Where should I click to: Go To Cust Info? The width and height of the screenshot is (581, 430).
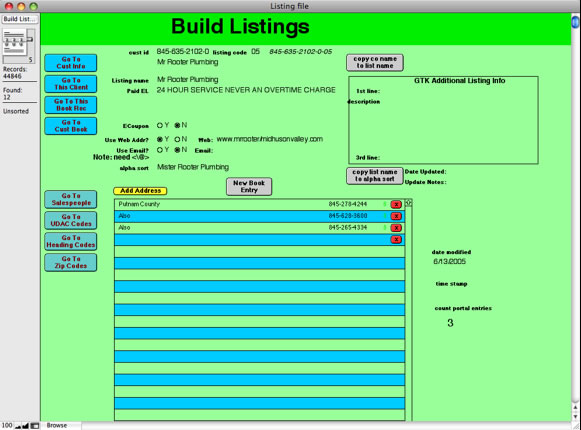(x=71, y=63)
